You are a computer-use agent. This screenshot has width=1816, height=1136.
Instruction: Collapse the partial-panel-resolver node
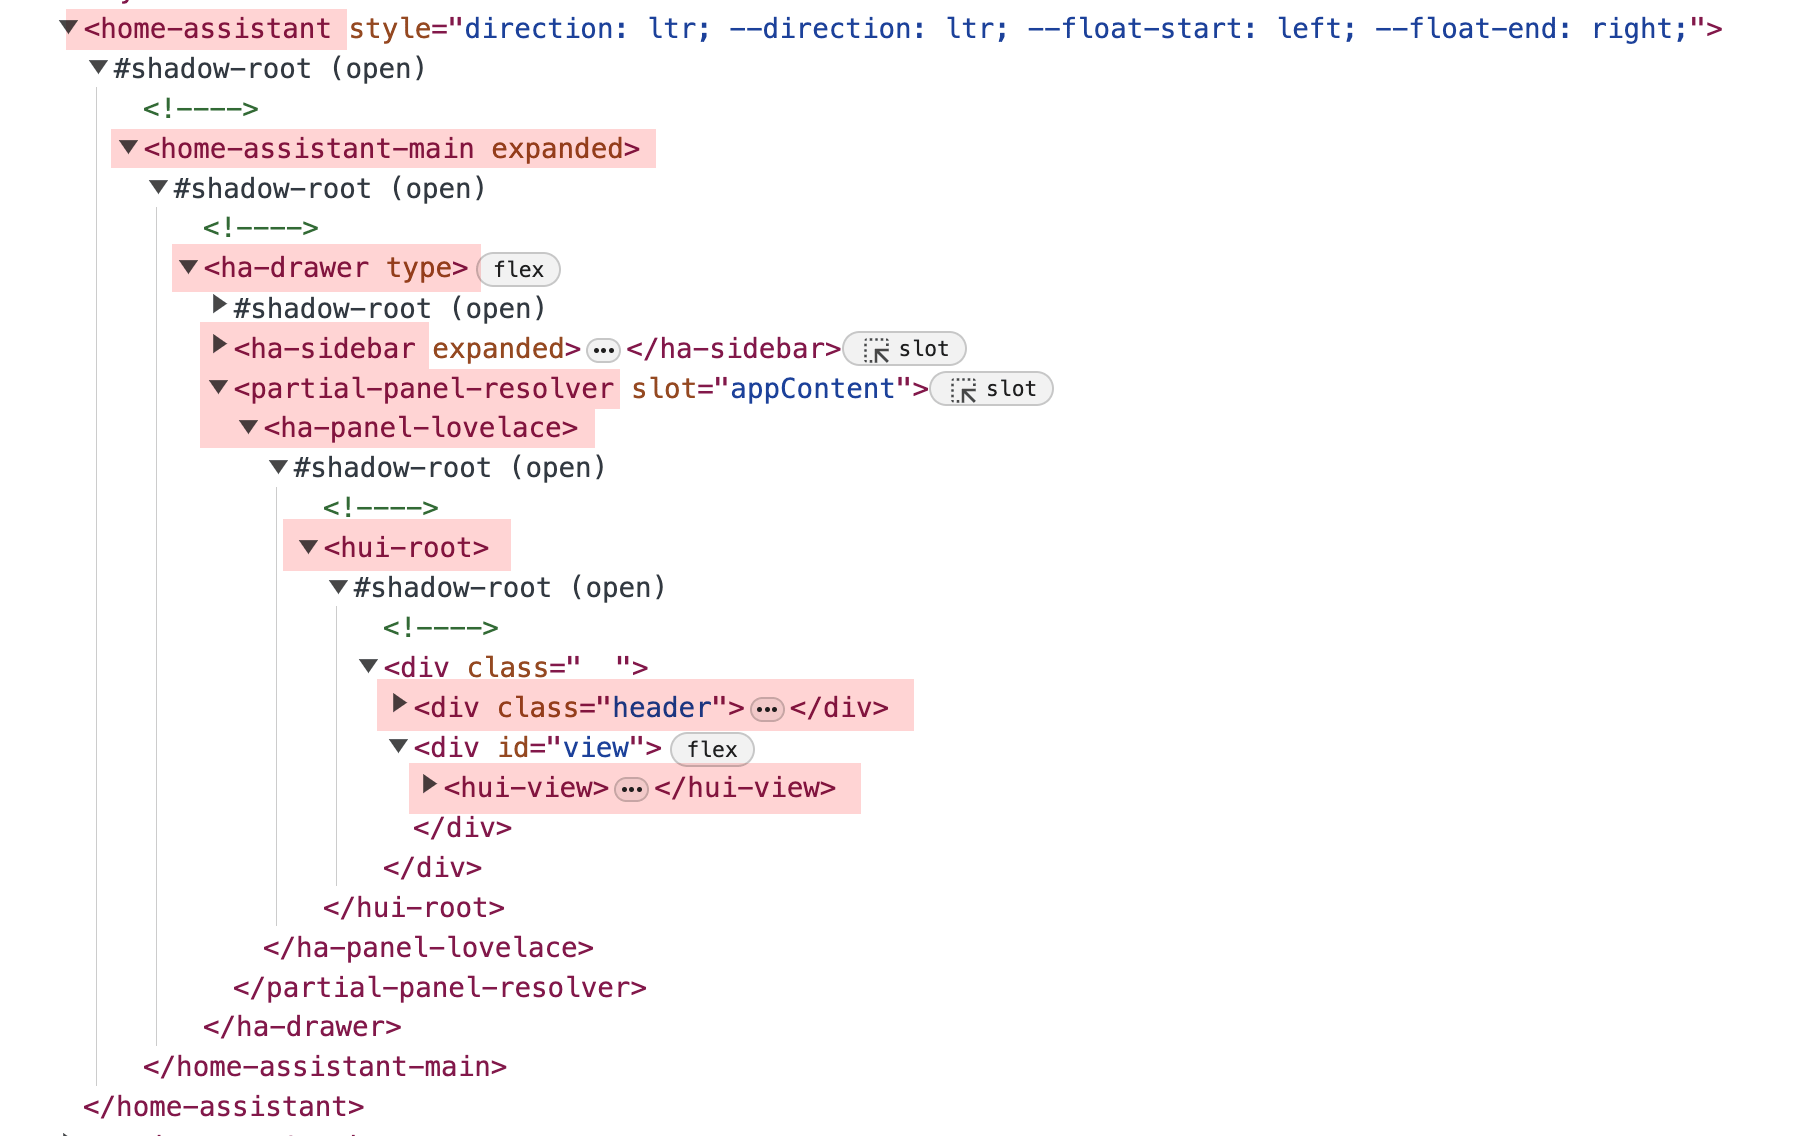pyautogui.click(x=218, y=387)
